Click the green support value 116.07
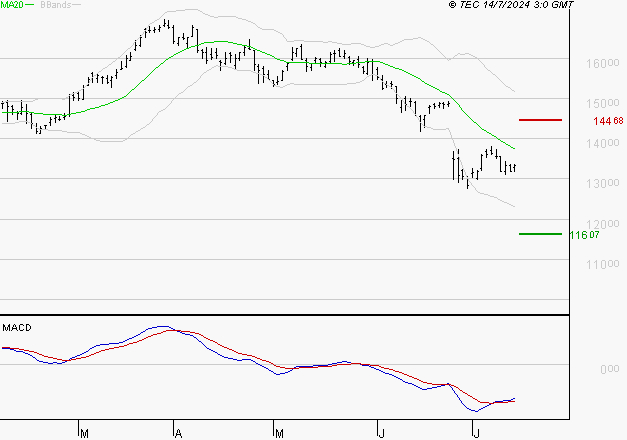This screenshot has width=627, height=440. pos(584,235)
